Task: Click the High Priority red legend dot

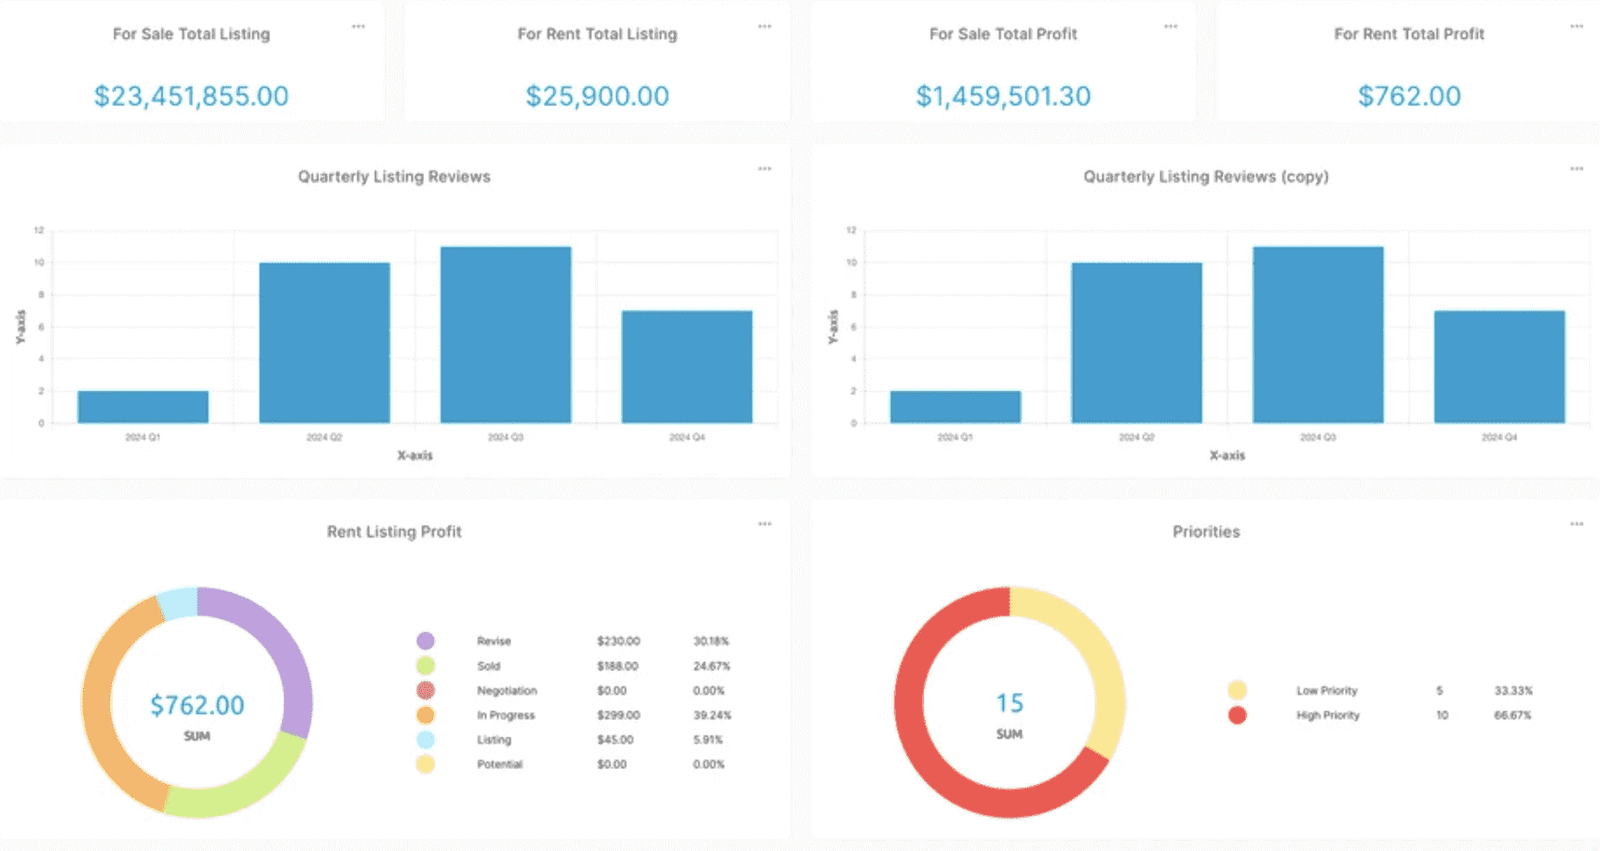Action: (1237, 715)
